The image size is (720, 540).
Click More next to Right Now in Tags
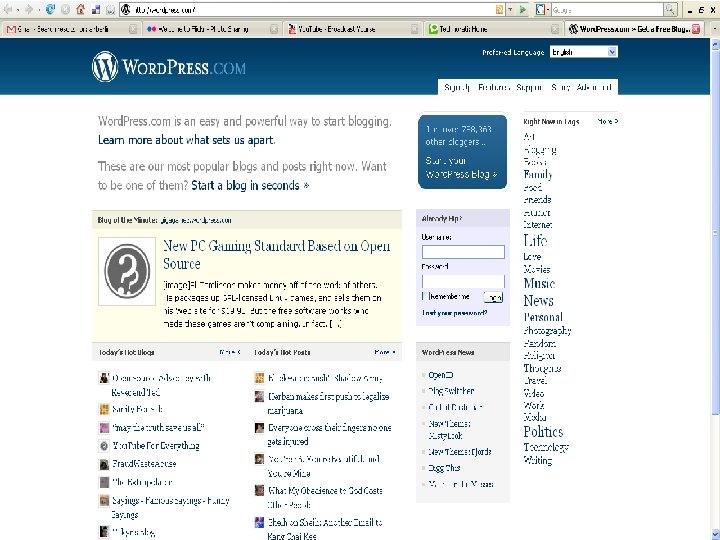click(608, 122)
